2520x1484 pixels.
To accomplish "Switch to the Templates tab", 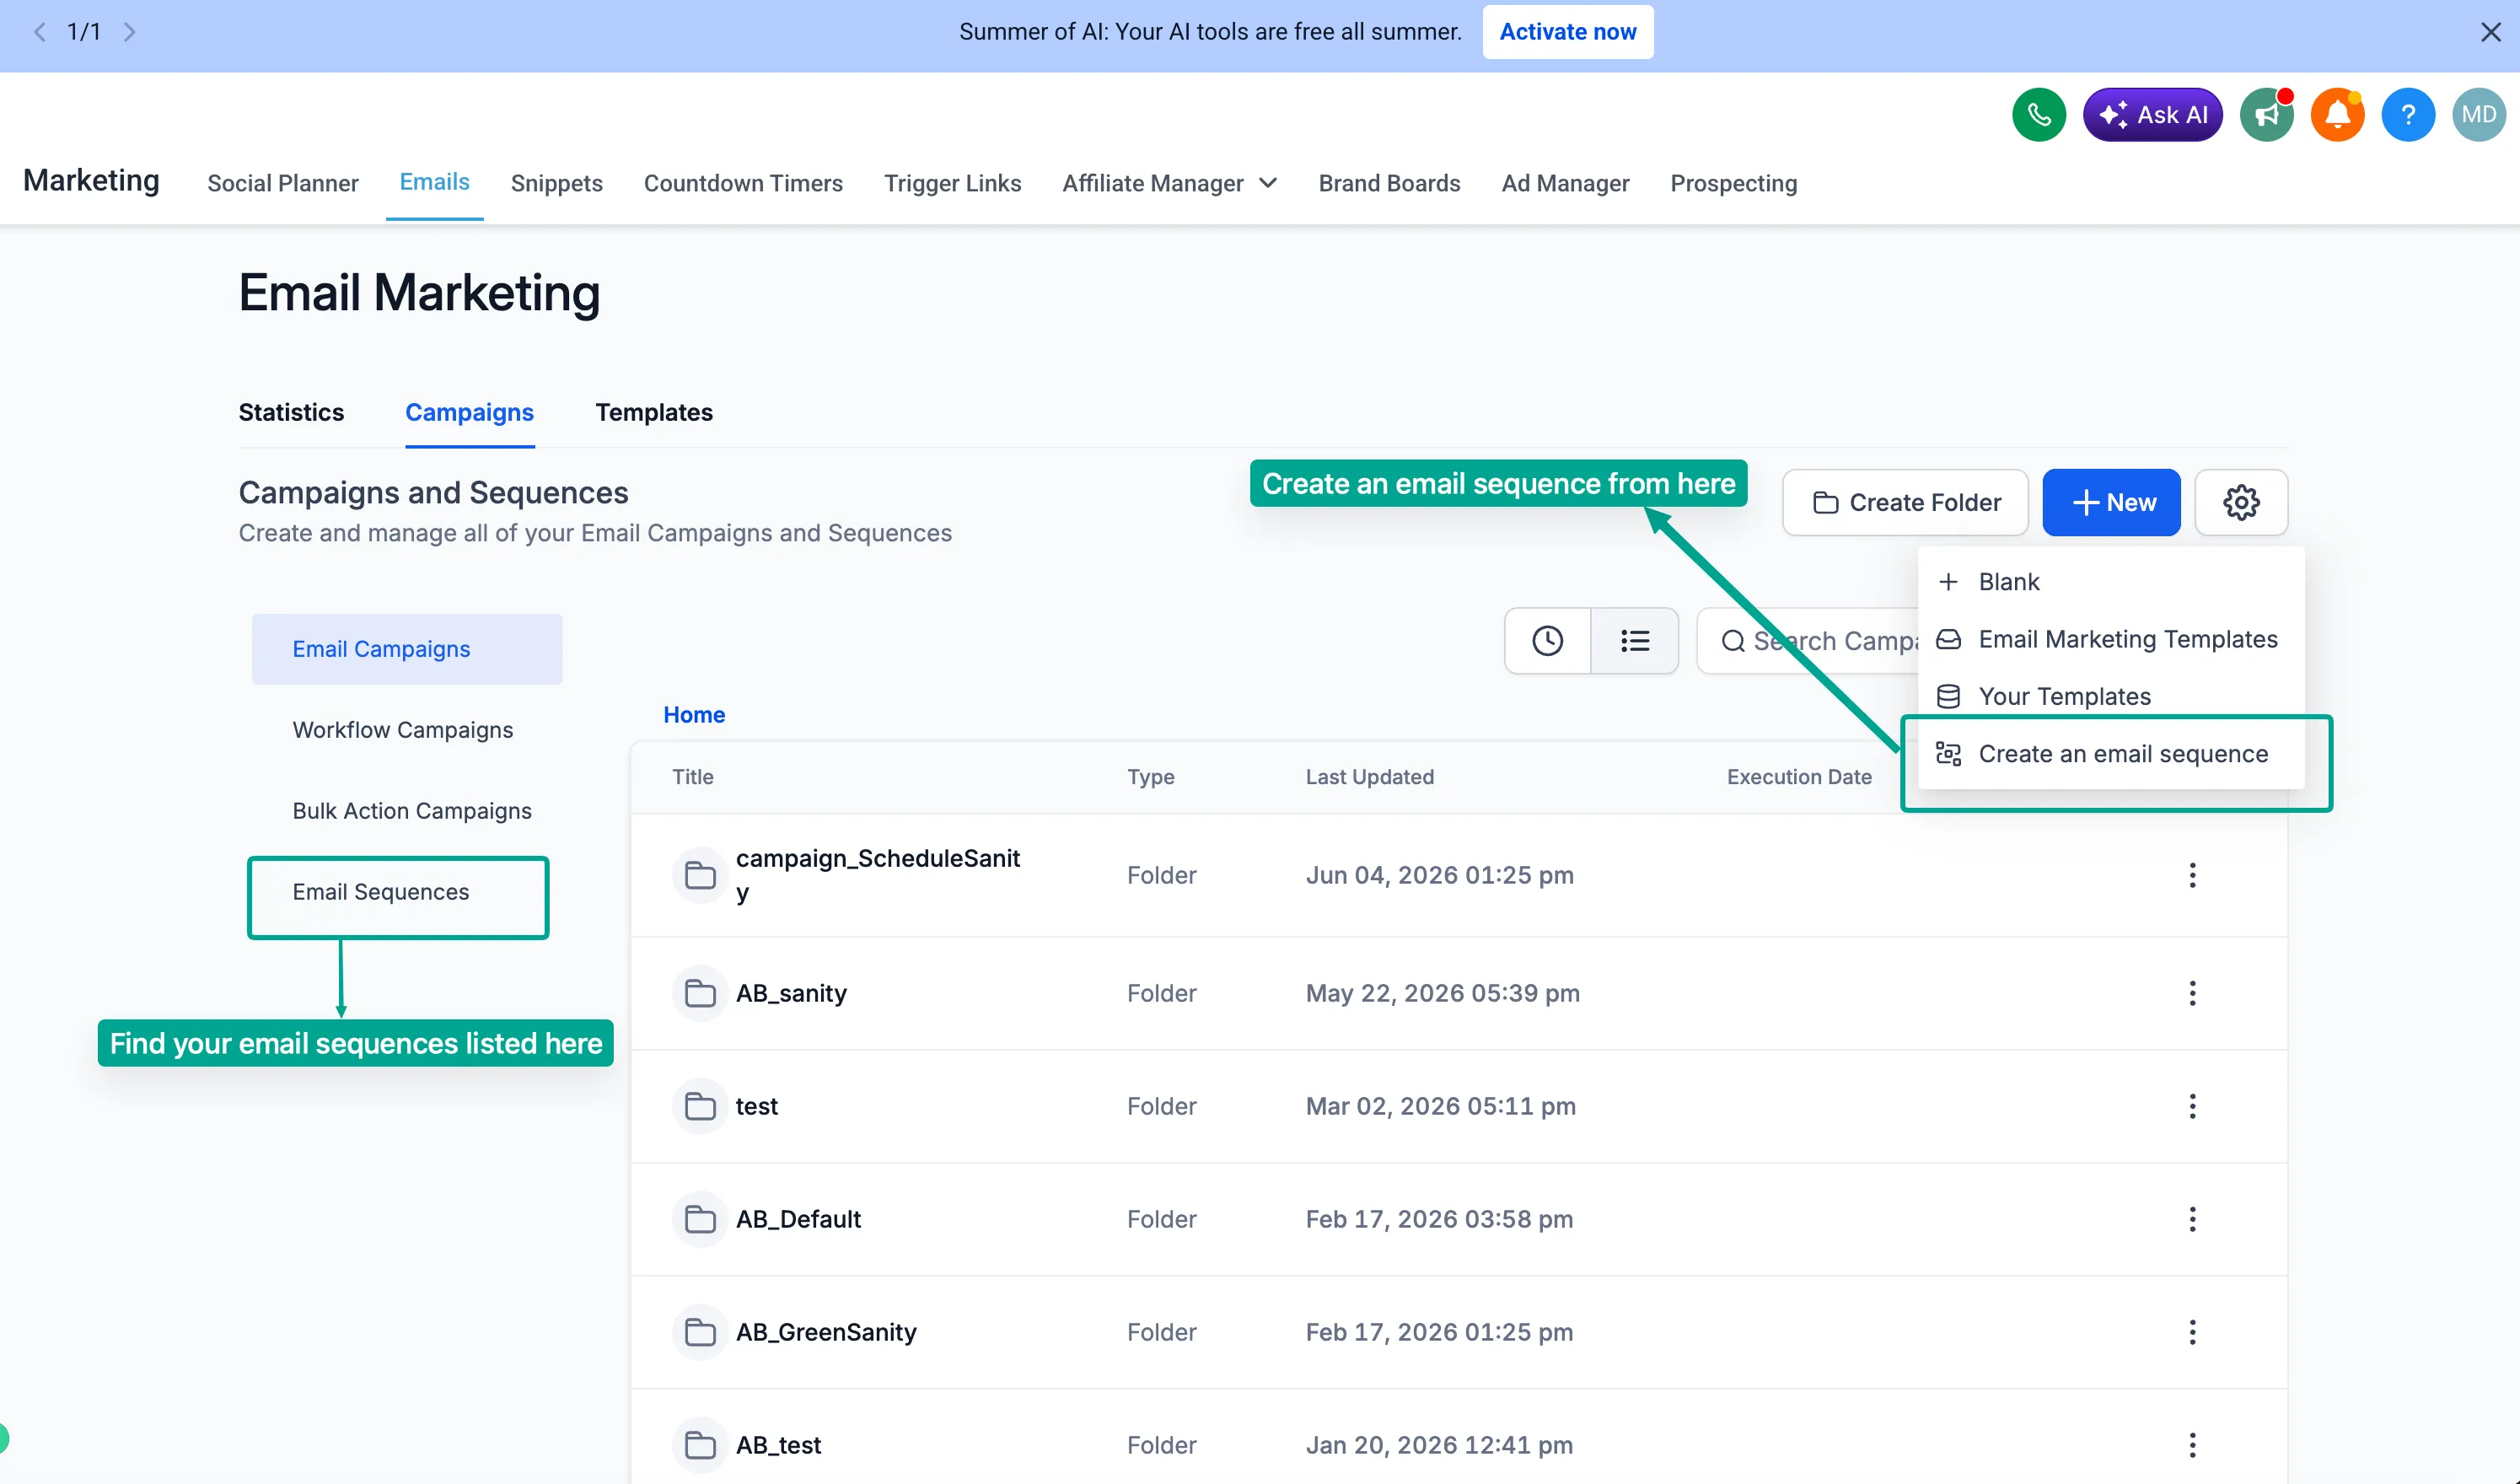I will coord(654,412).
